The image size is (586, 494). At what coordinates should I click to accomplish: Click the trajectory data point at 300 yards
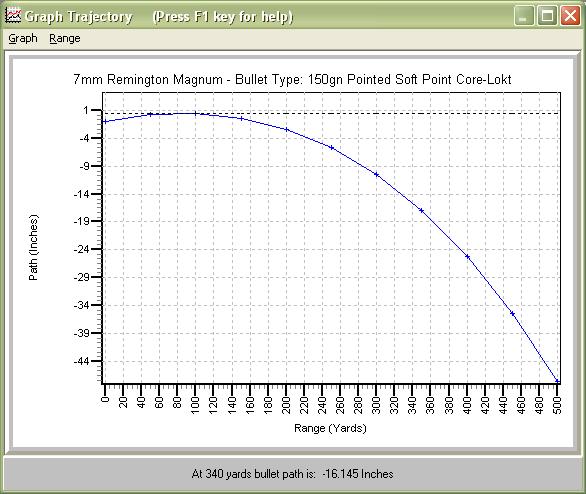(x=376, y=175)
